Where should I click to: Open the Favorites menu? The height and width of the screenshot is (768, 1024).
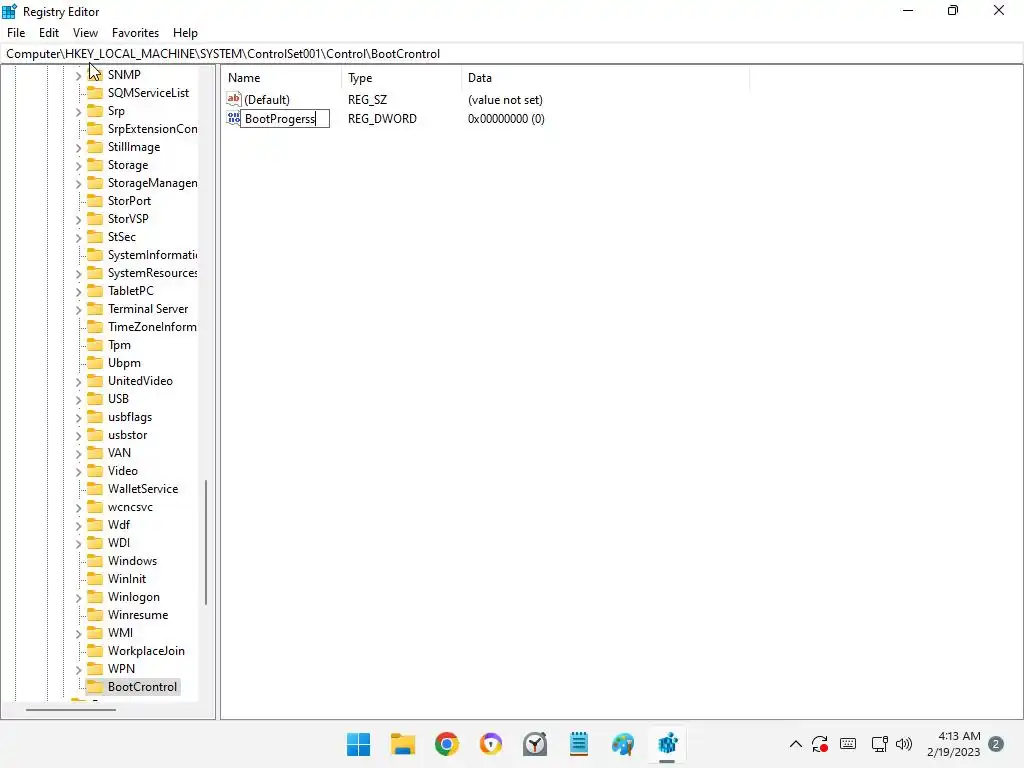(x=135, y=33)
